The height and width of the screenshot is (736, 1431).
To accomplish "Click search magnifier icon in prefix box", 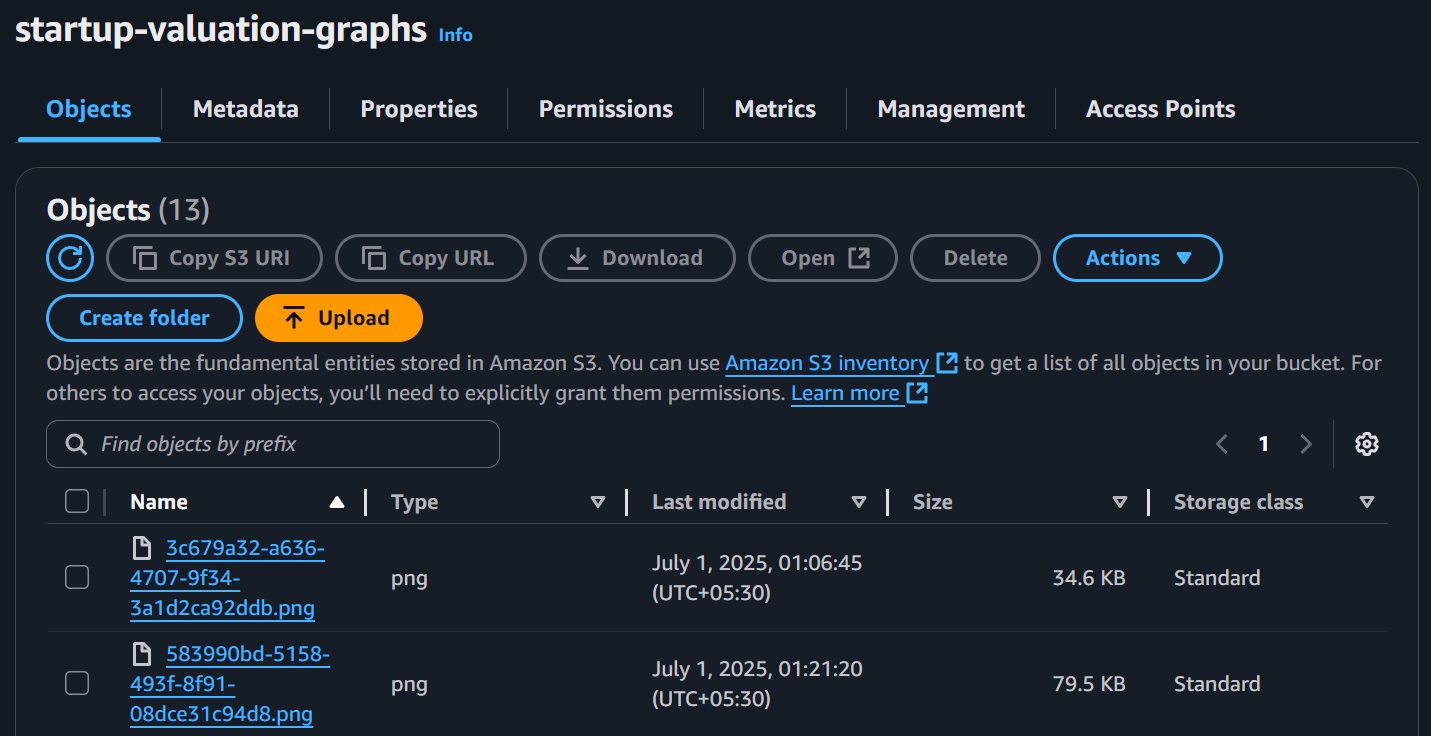I will [x=75, y=444].
